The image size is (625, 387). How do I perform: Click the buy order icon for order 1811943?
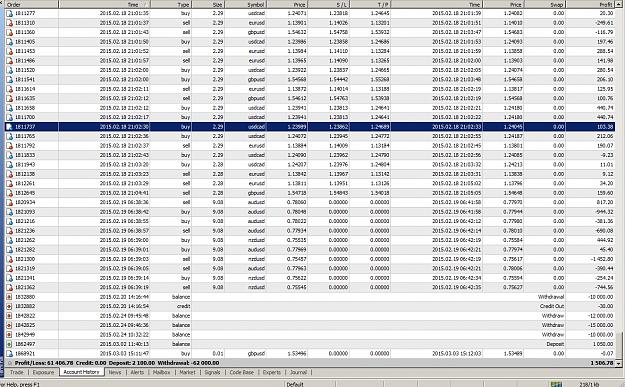click(x=10, y=164)
